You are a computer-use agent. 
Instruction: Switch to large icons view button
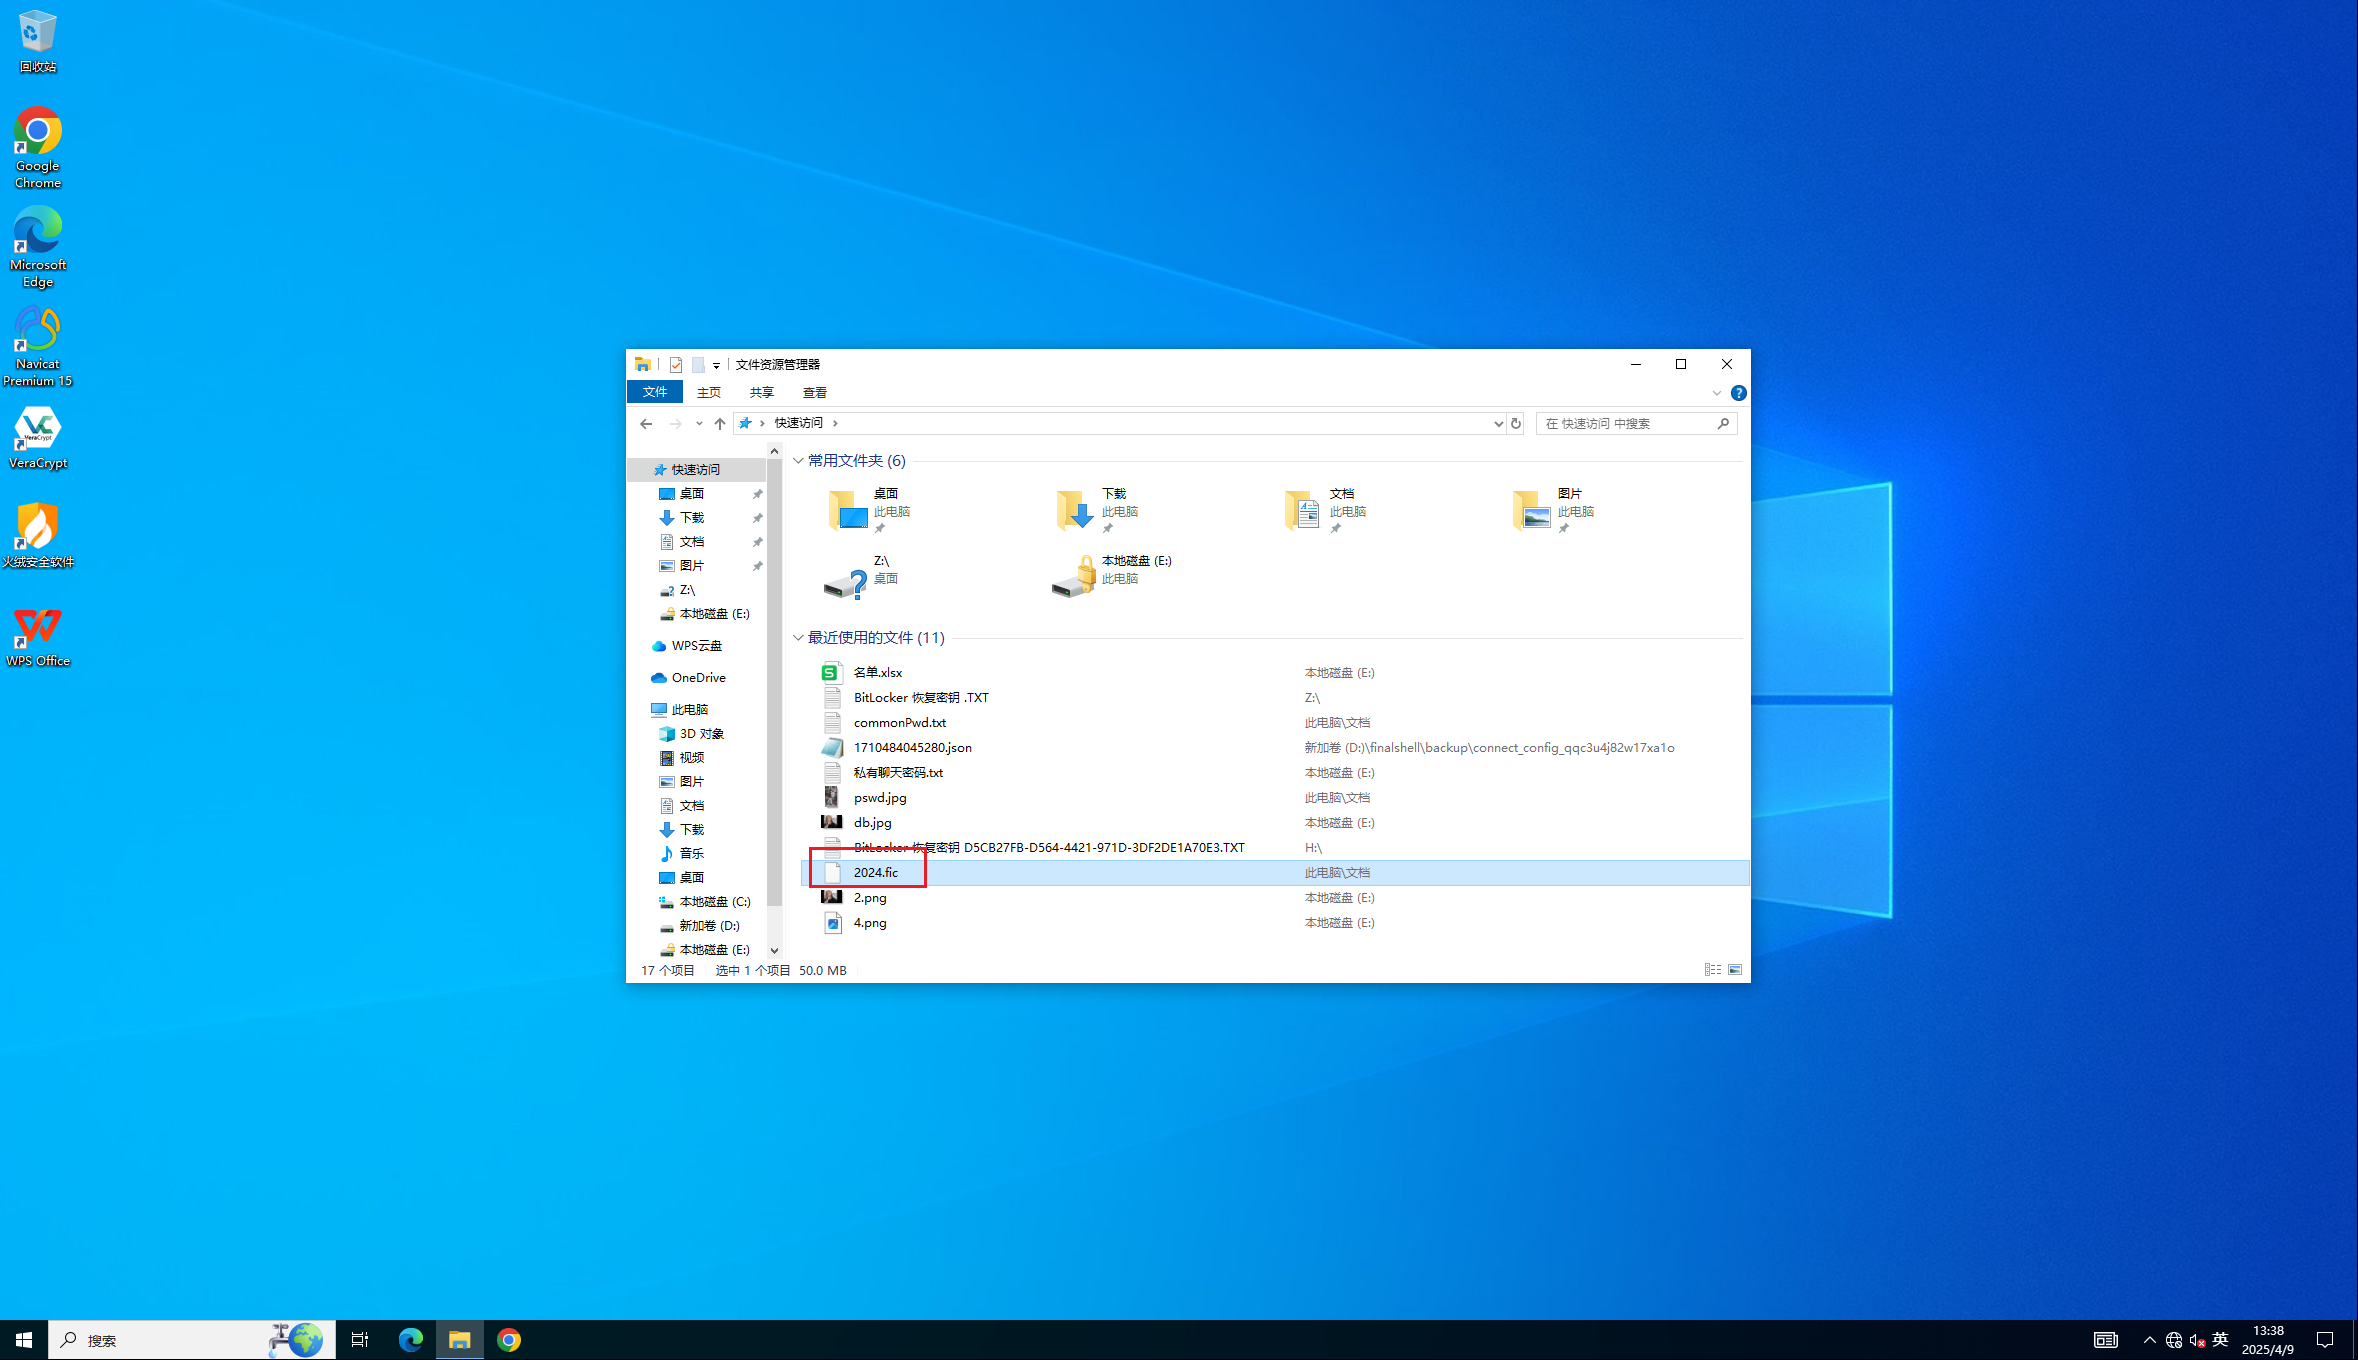click(x=1736, y=970)
